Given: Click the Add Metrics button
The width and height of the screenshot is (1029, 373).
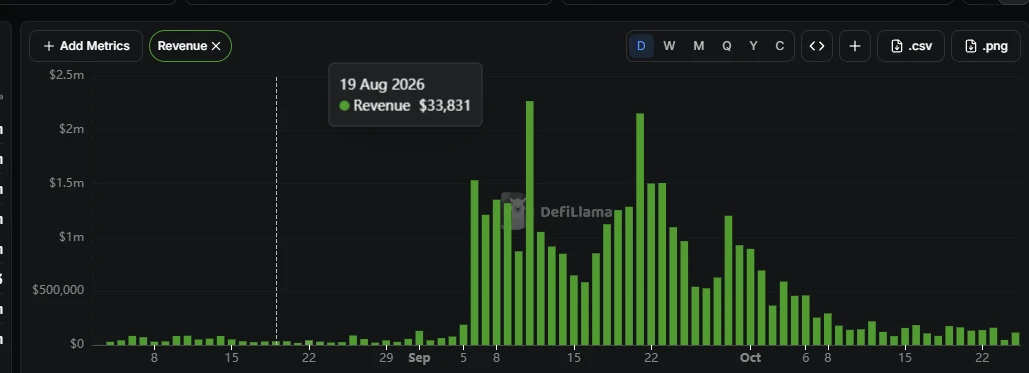Looking at the screenshot, I should (86, 46).
